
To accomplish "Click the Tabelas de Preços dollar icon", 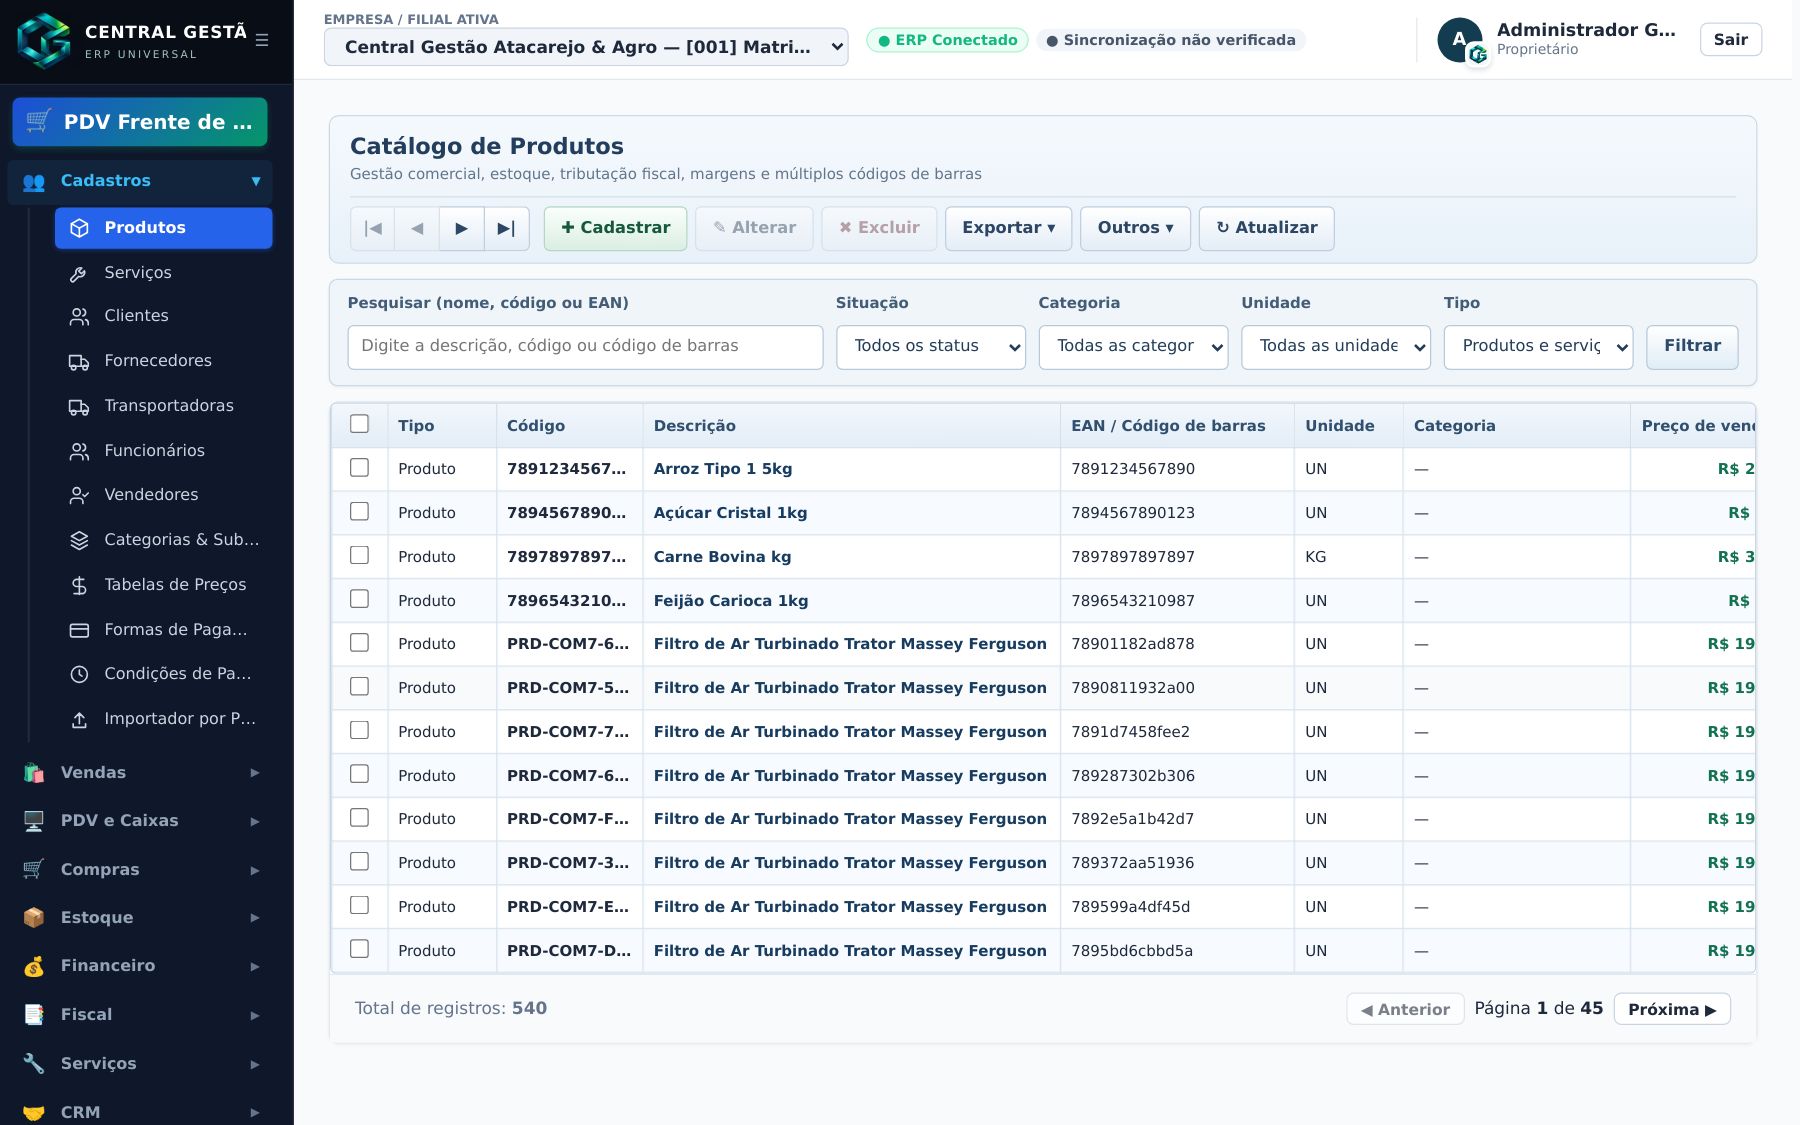I will (79, 585).
